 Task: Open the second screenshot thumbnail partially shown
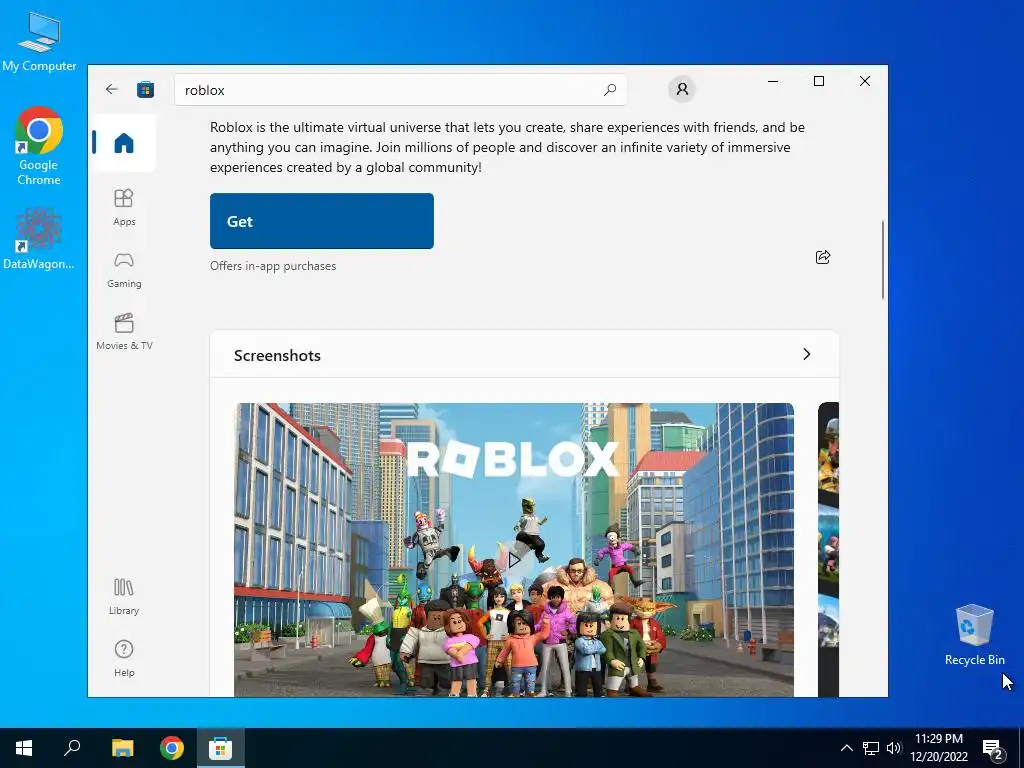click(828, 550)
